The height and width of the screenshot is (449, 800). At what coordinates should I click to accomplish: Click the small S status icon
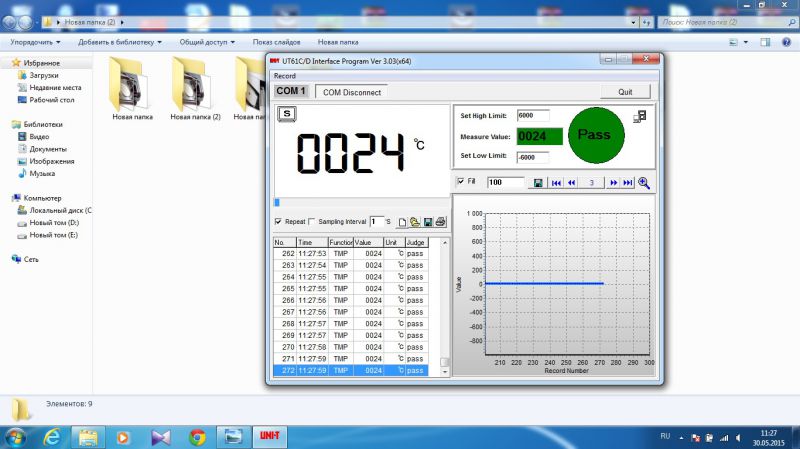287,114
